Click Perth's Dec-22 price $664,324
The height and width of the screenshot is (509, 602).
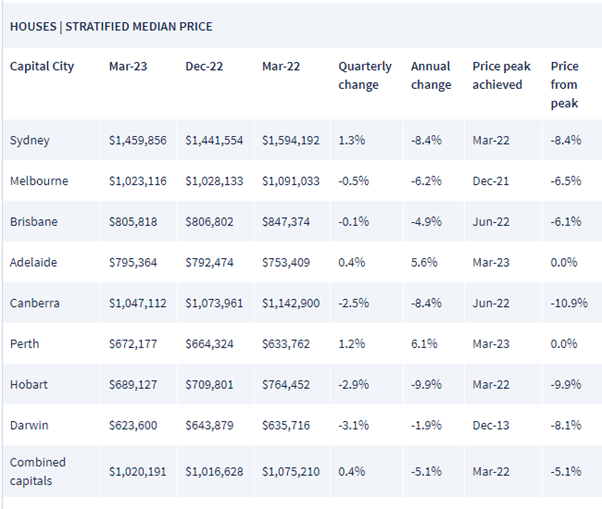[209, 343]
